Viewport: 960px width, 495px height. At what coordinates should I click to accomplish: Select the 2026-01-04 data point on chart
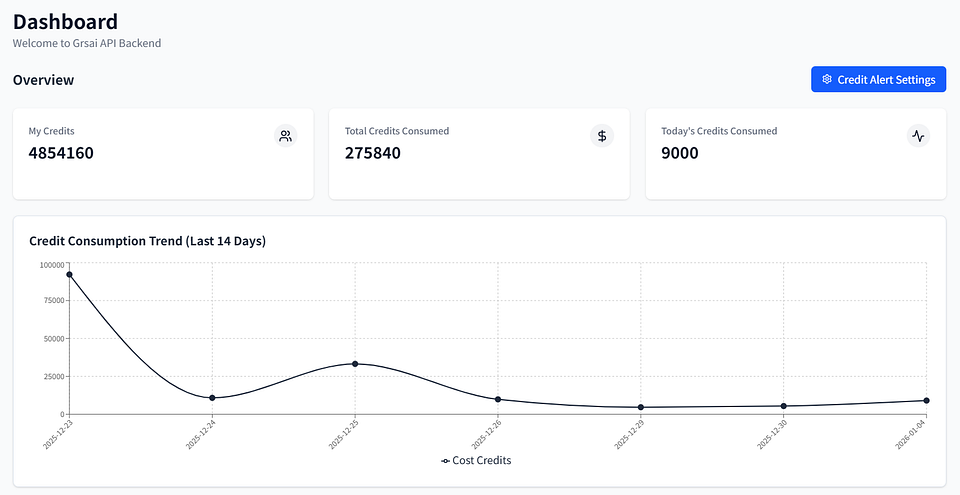click(x=926, y=401)
